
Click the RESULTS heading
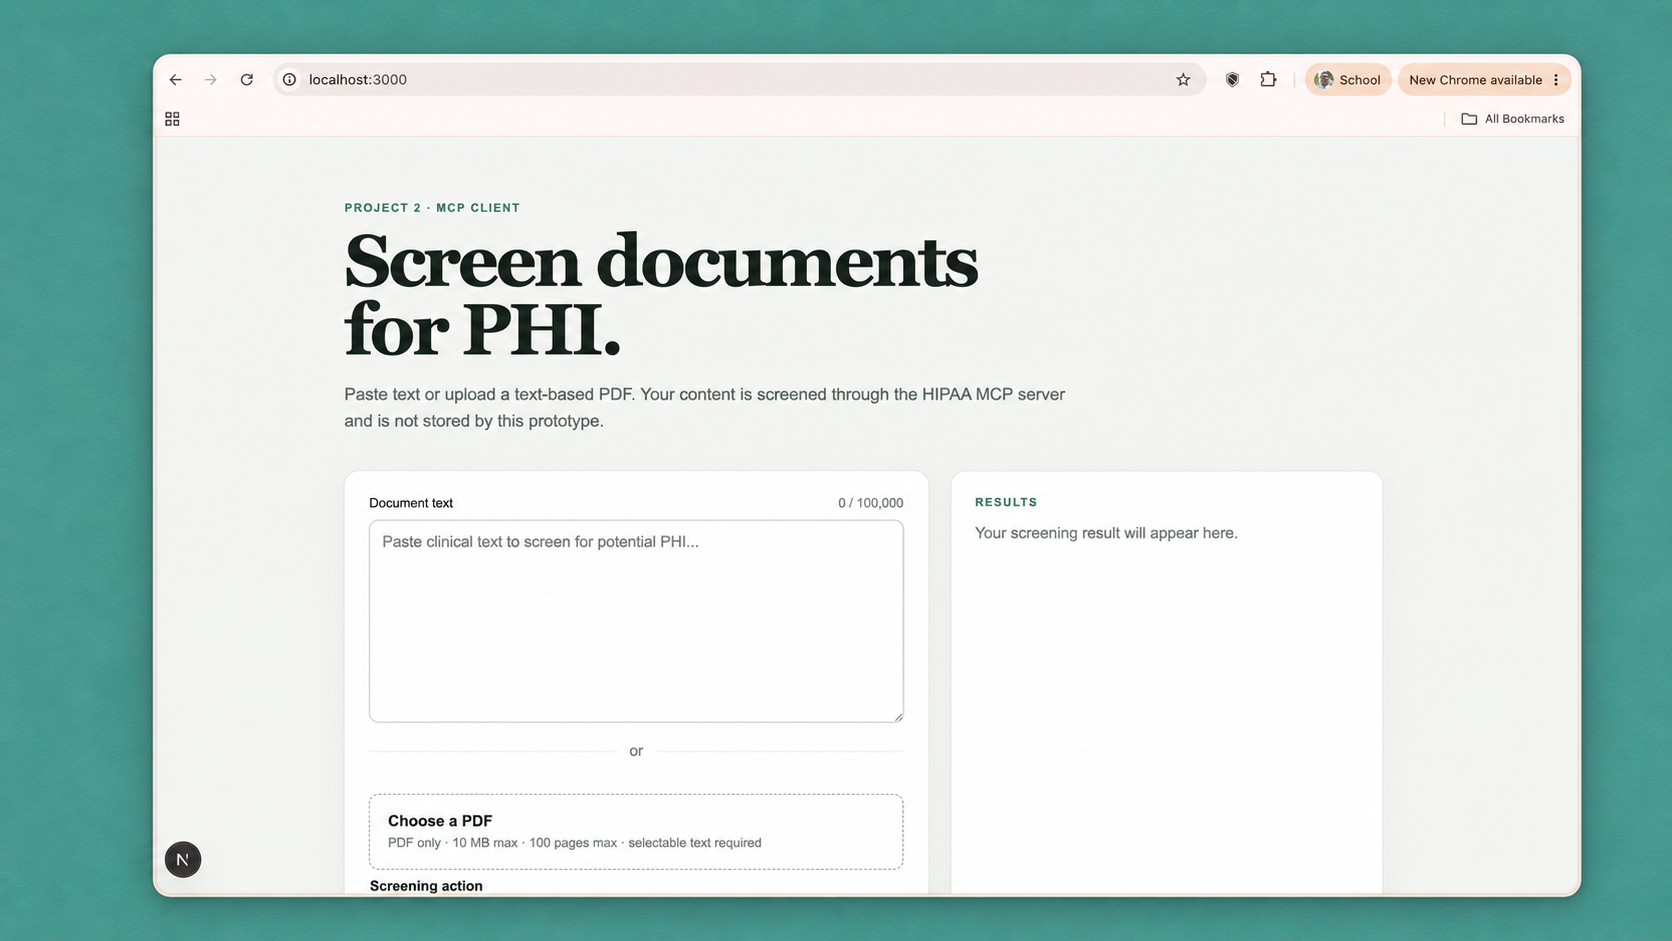coord(1006,502)
